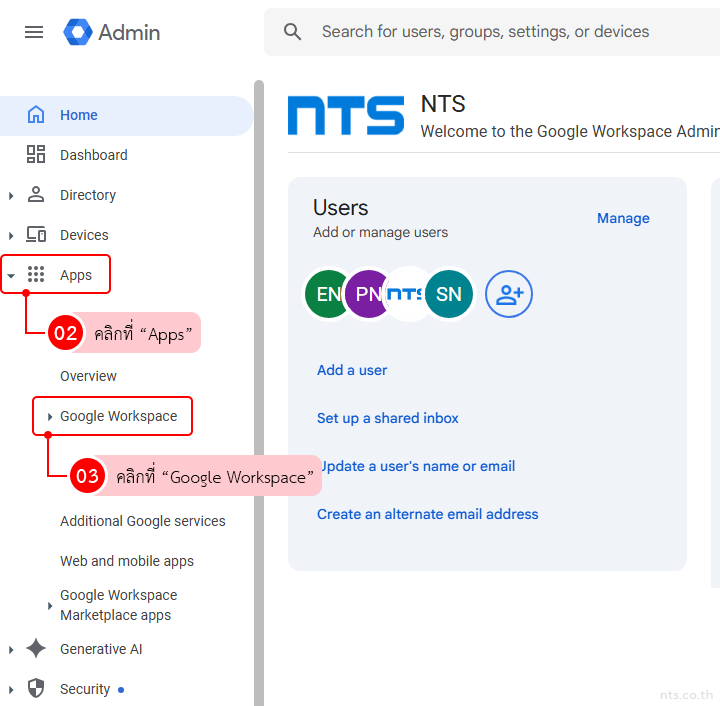720x706 pixels.
Task: Open the SN user avatar
Action: click(x=449, y=294)
